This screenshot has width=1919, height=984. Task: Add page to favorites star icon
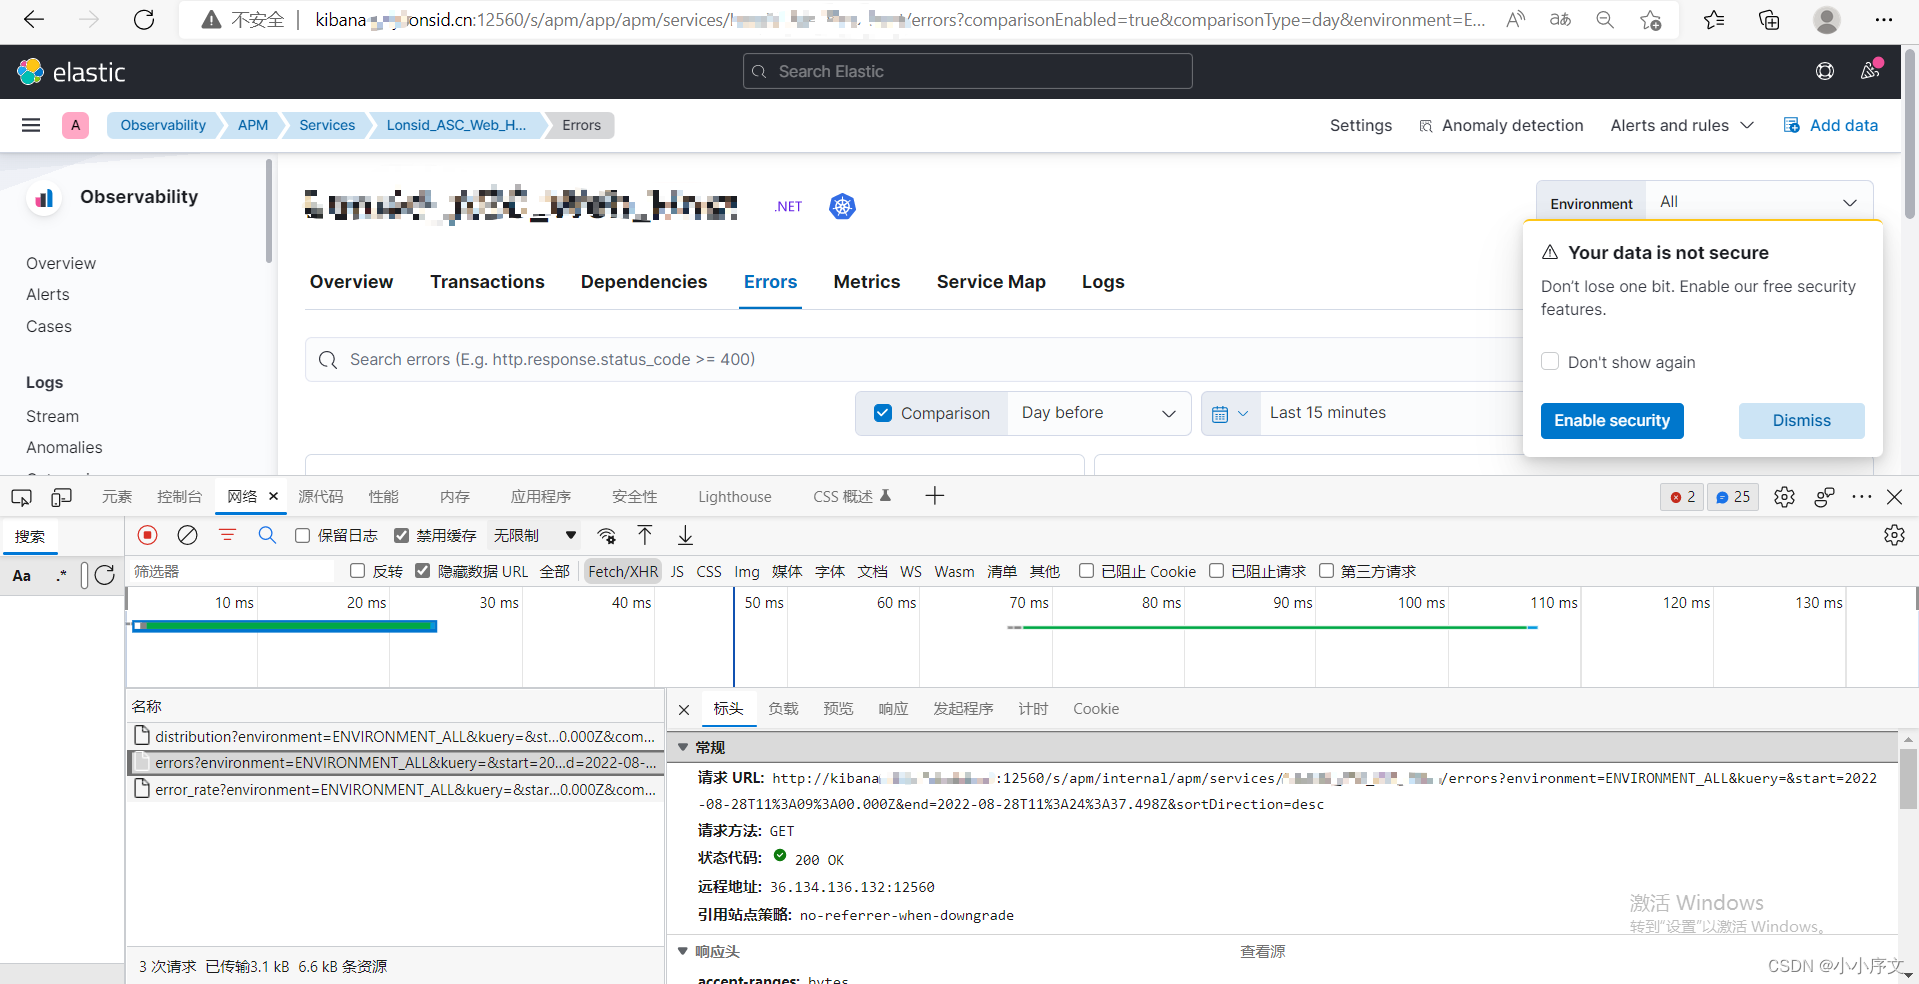tap(1651, 20)
